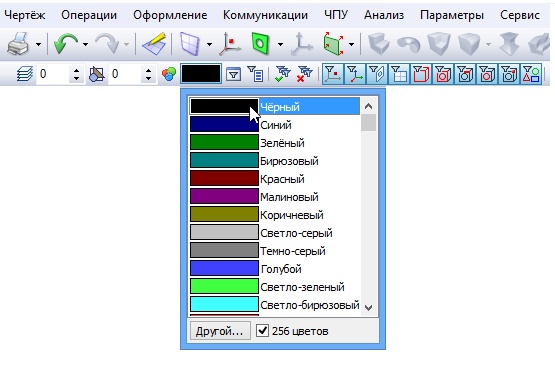The image size is (555, 366).
Task: Choose the Синий color from list
Action: click(274, 125)
